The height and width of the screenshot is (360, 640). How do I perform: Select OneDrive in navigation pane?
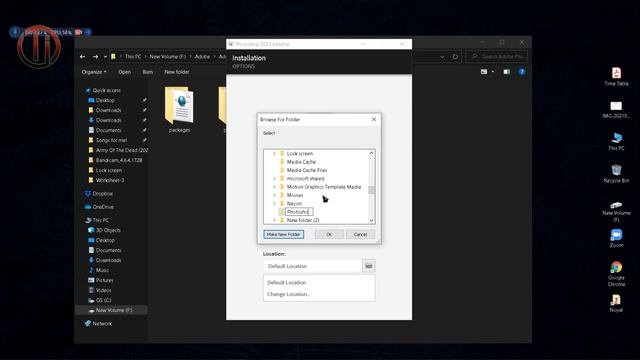coord(99,207)
